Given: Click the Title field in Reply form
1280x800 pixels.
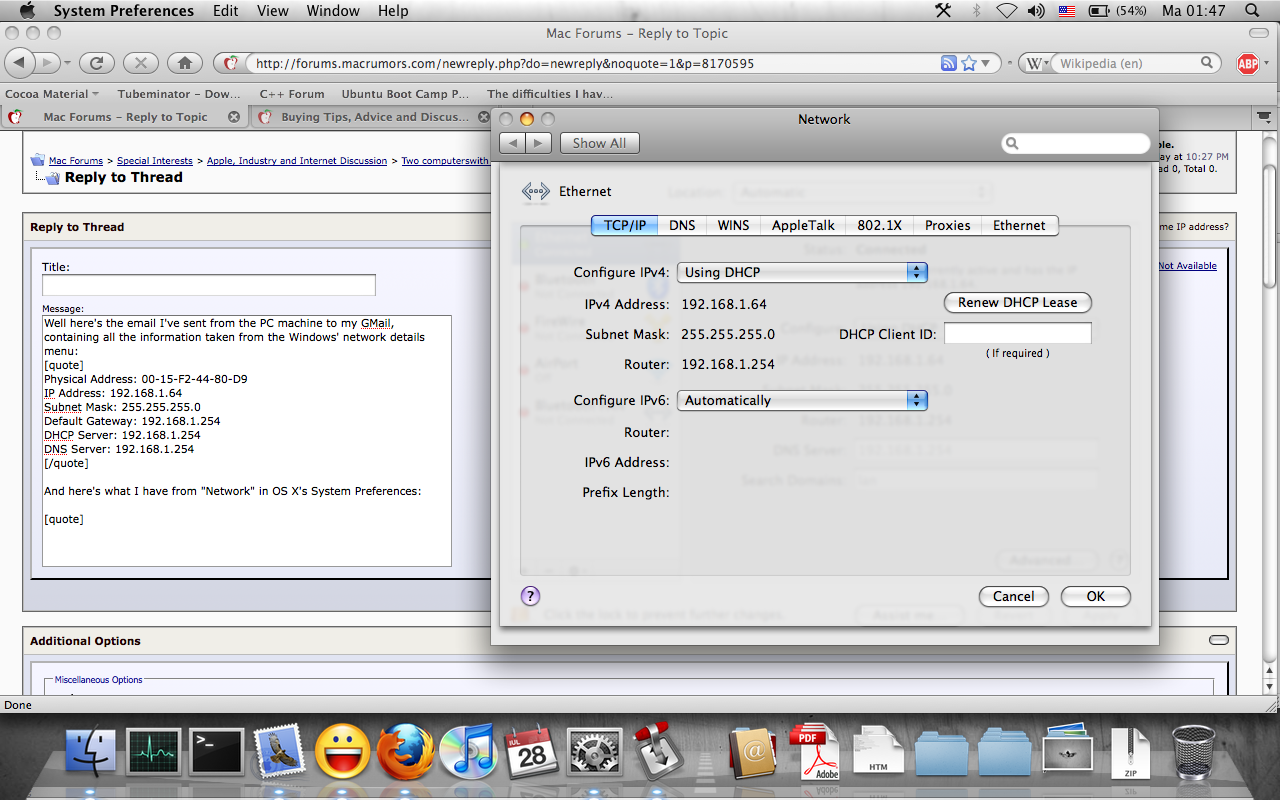Looking at the screenshot, I should 209,285.
